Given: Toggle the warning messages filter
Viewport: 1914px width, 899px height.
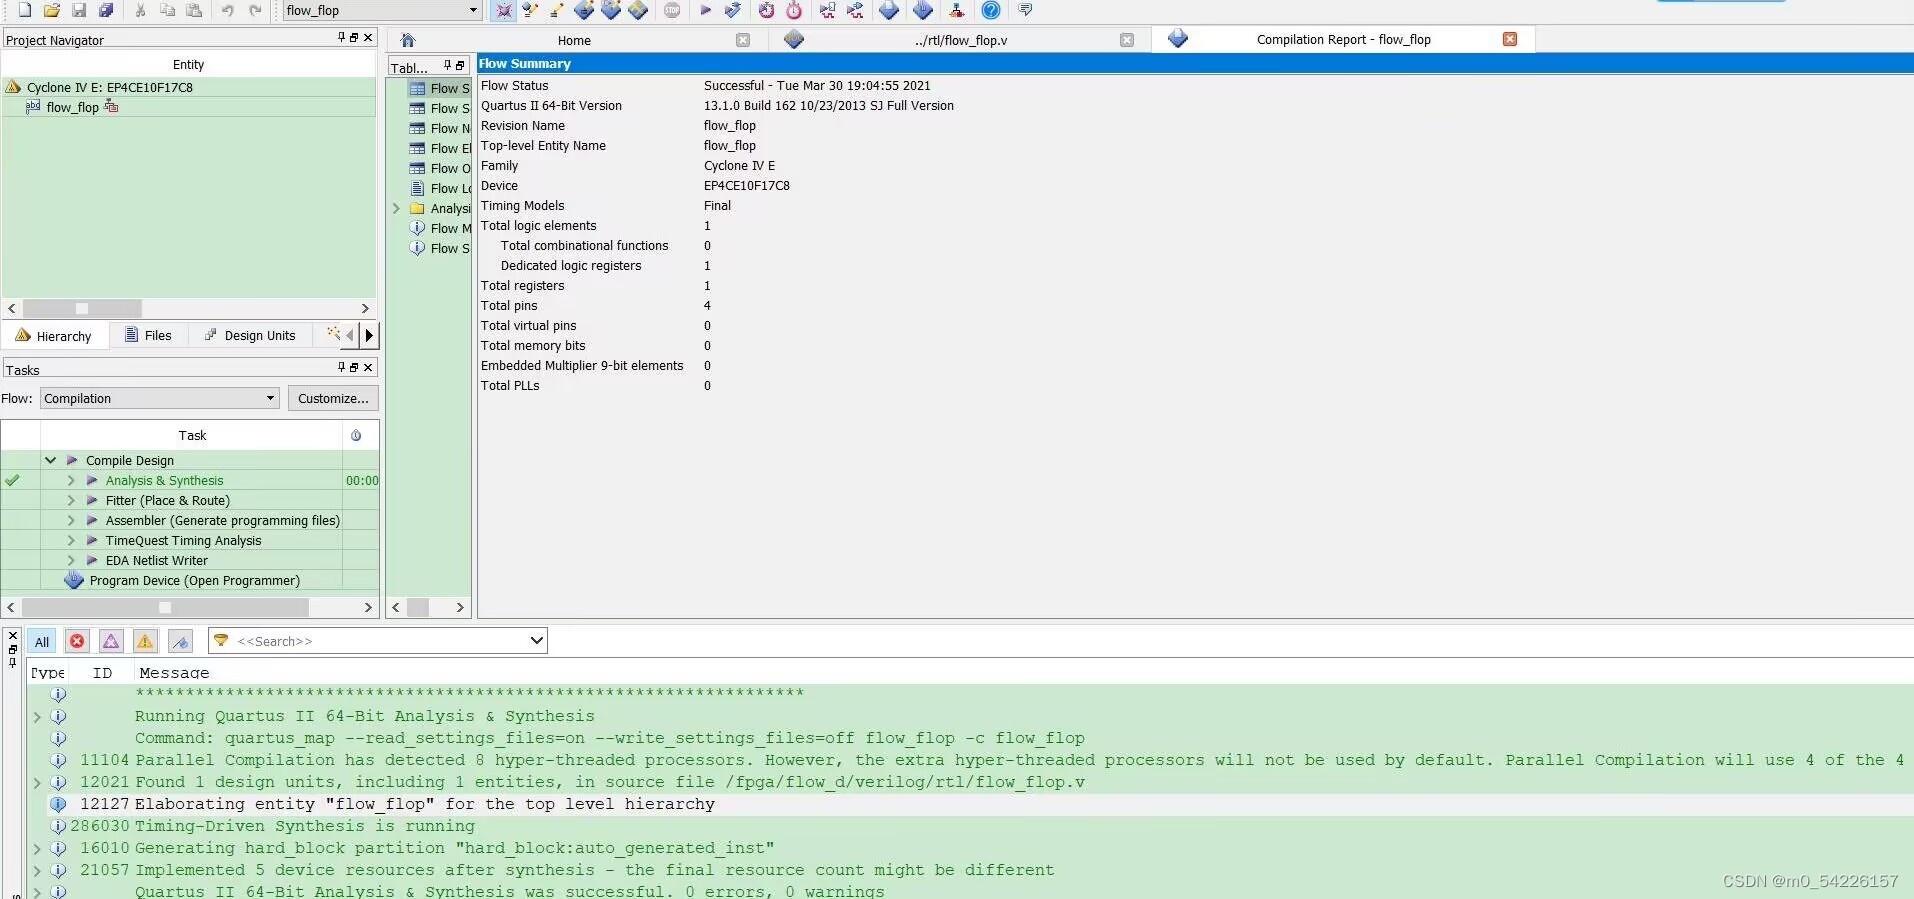Looking at the screenshot, I should (x=145, y=642).
